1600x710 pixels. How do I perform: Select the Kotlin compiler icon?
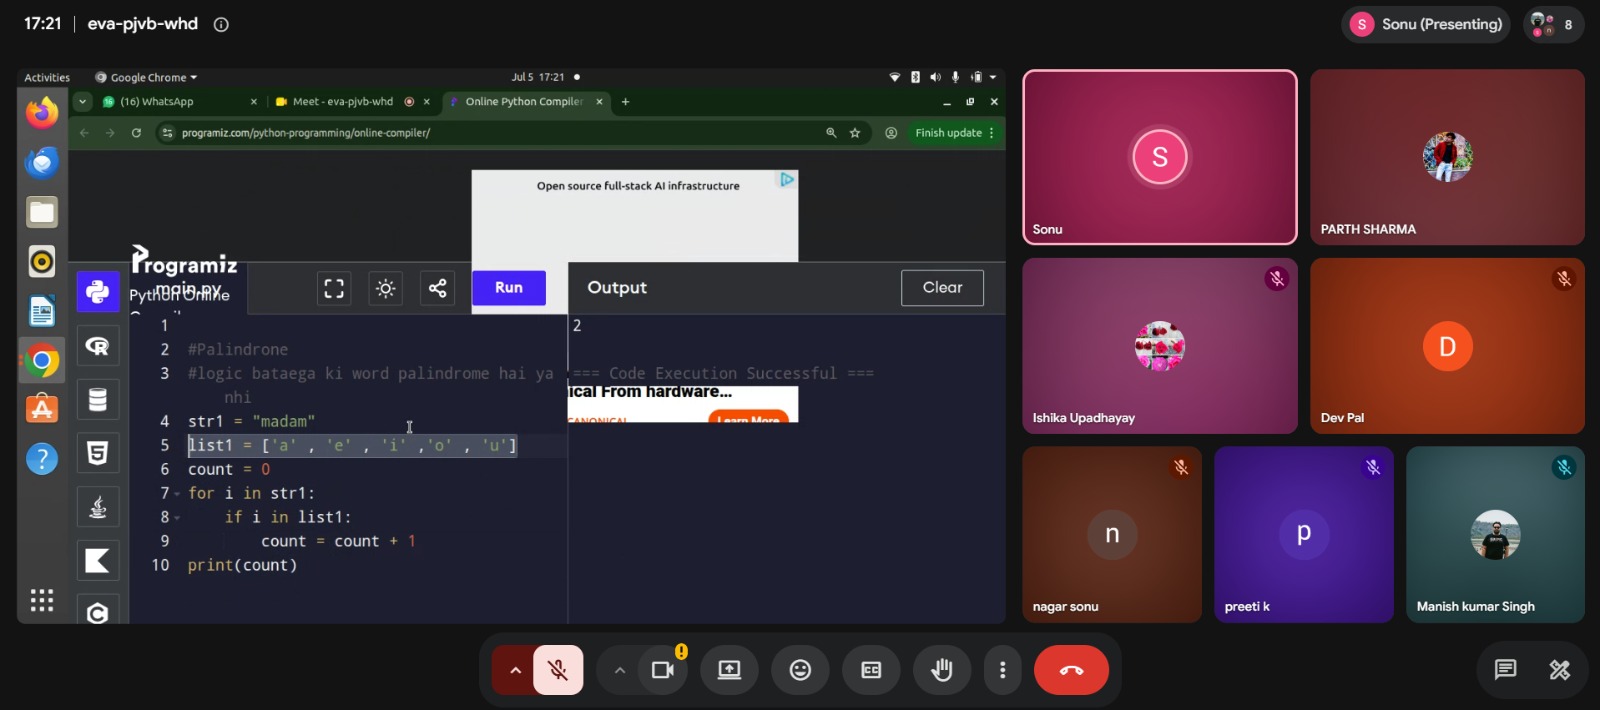tap(97, 561)
